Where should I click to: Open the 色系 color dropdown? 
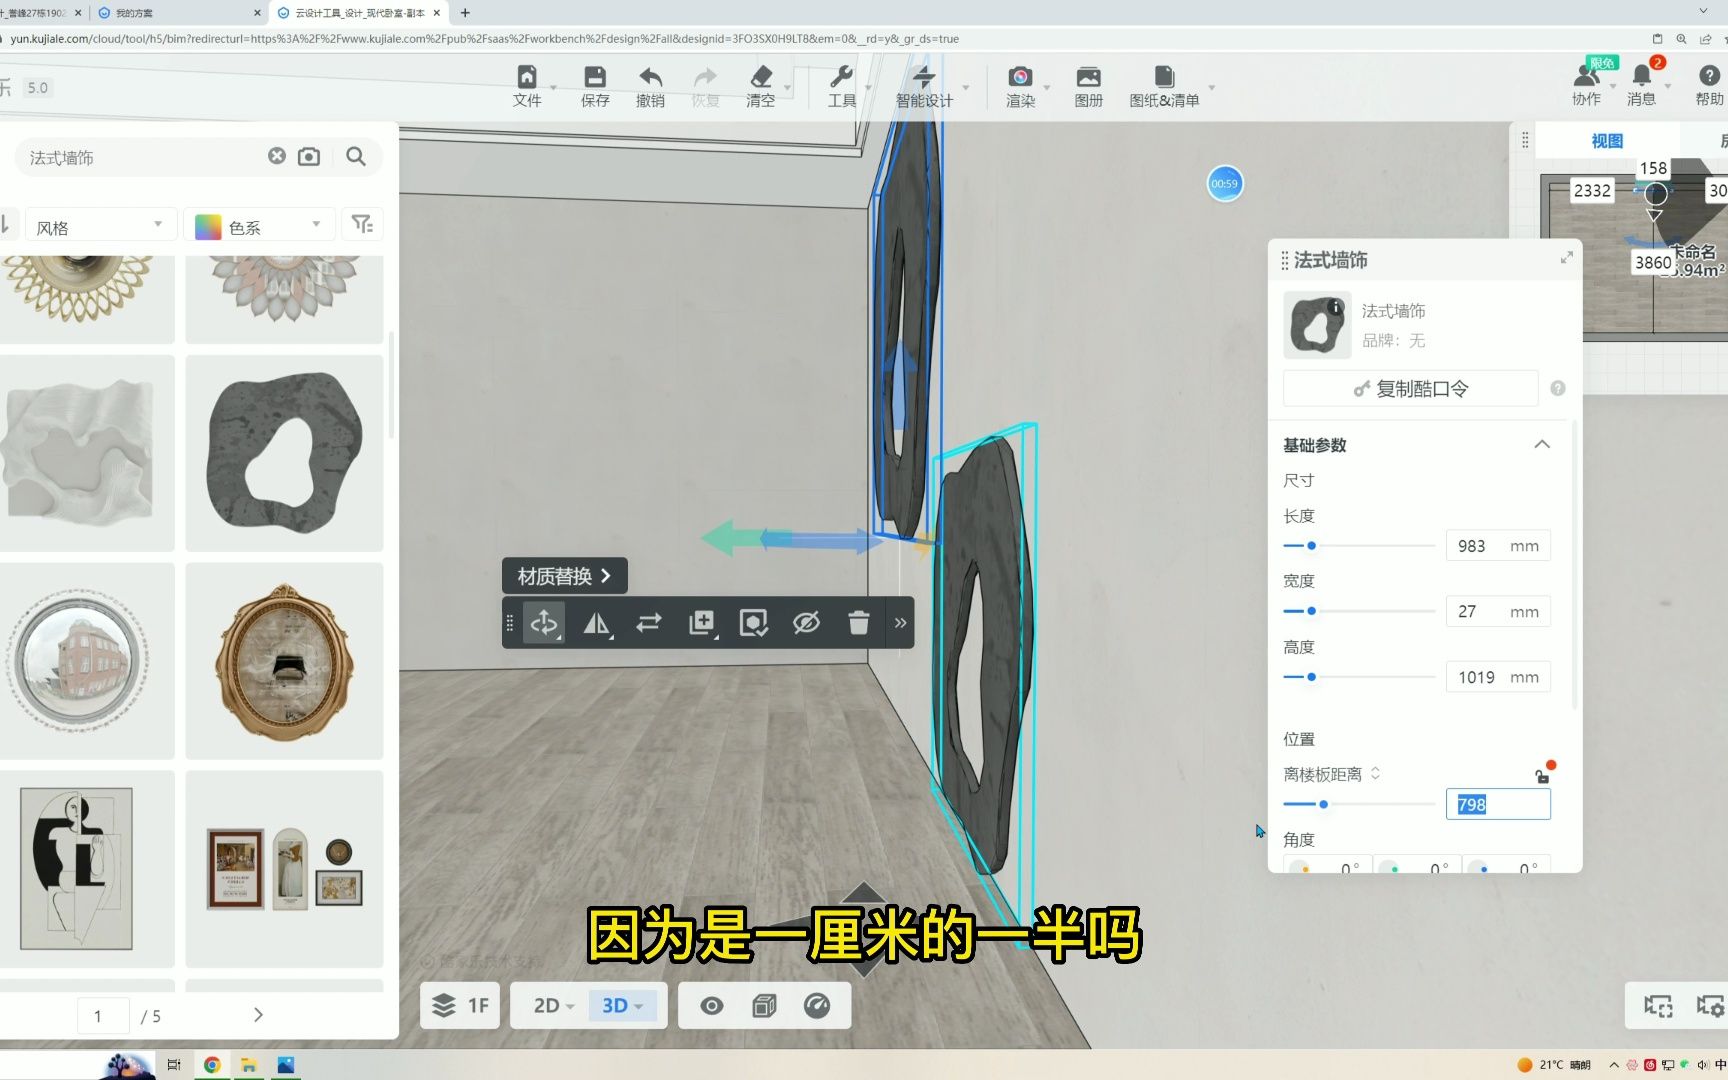260,227
